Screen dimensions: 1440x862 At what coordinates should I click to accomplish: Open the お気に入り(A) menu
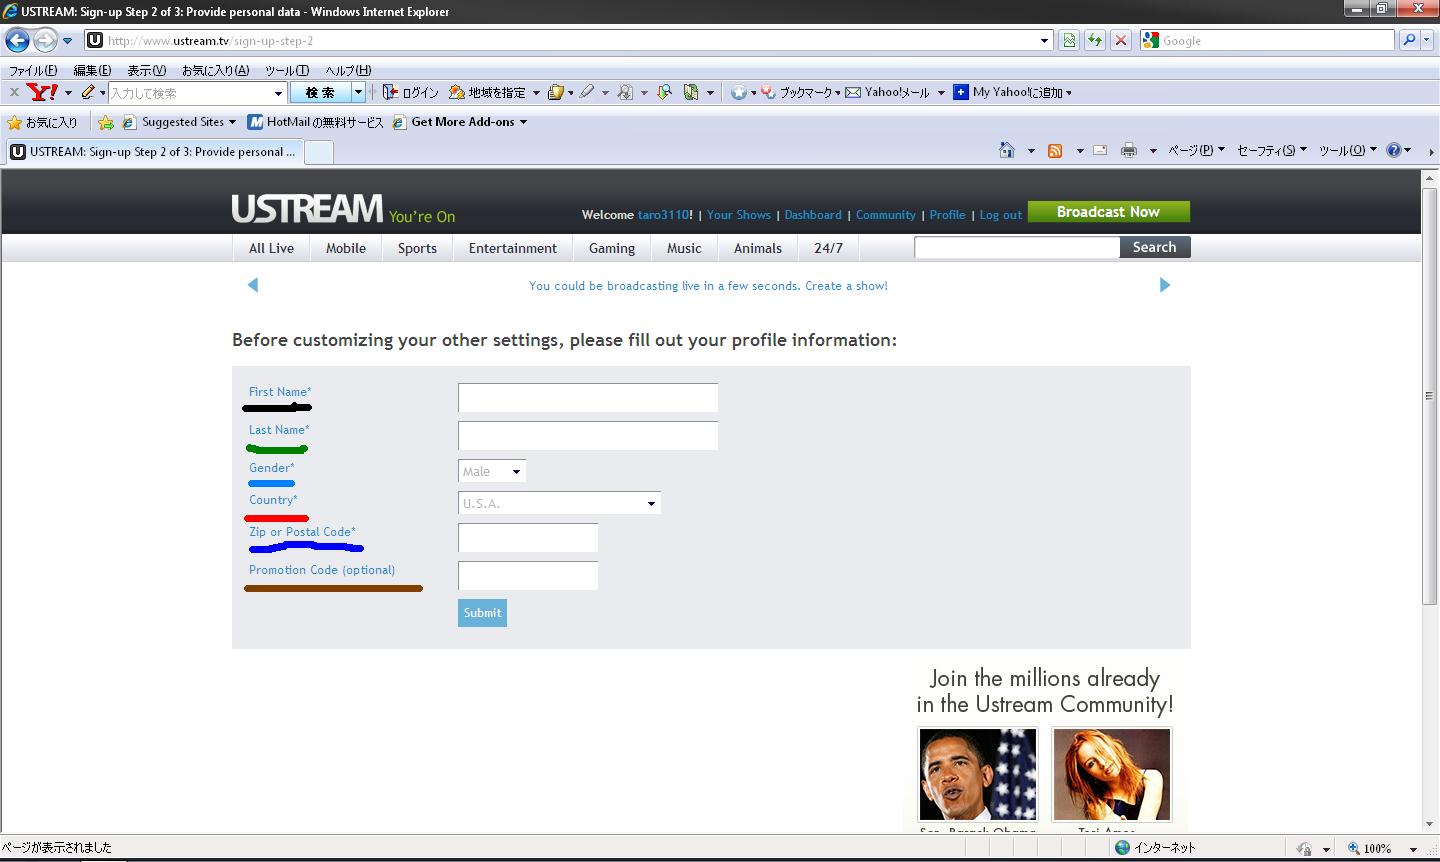215,70
